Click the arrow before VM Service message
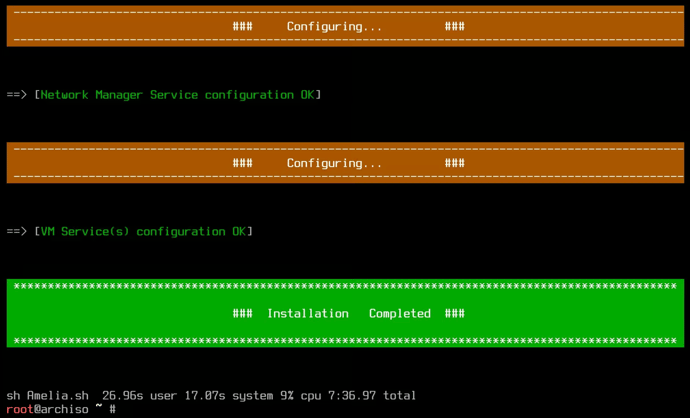This screenshot has height=418, width=690. (17, 232)
